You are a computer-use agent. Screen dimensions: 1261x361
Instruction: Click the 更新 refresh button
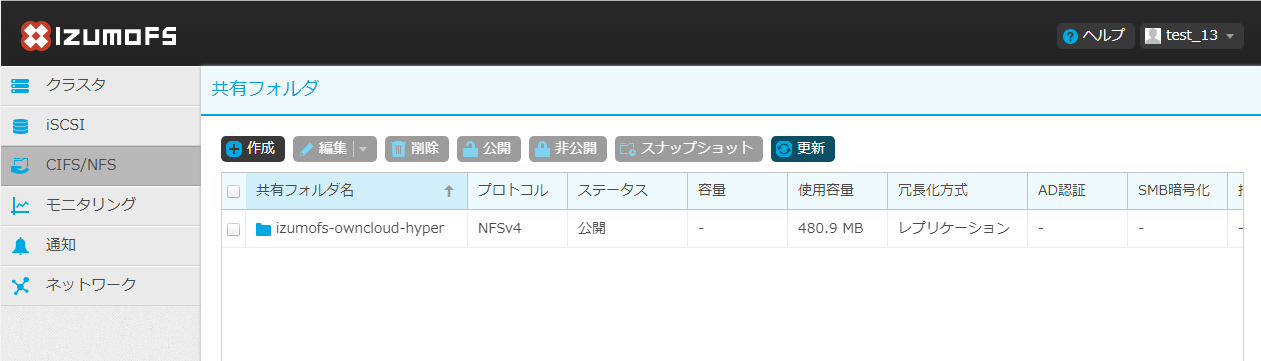[803, 149]
